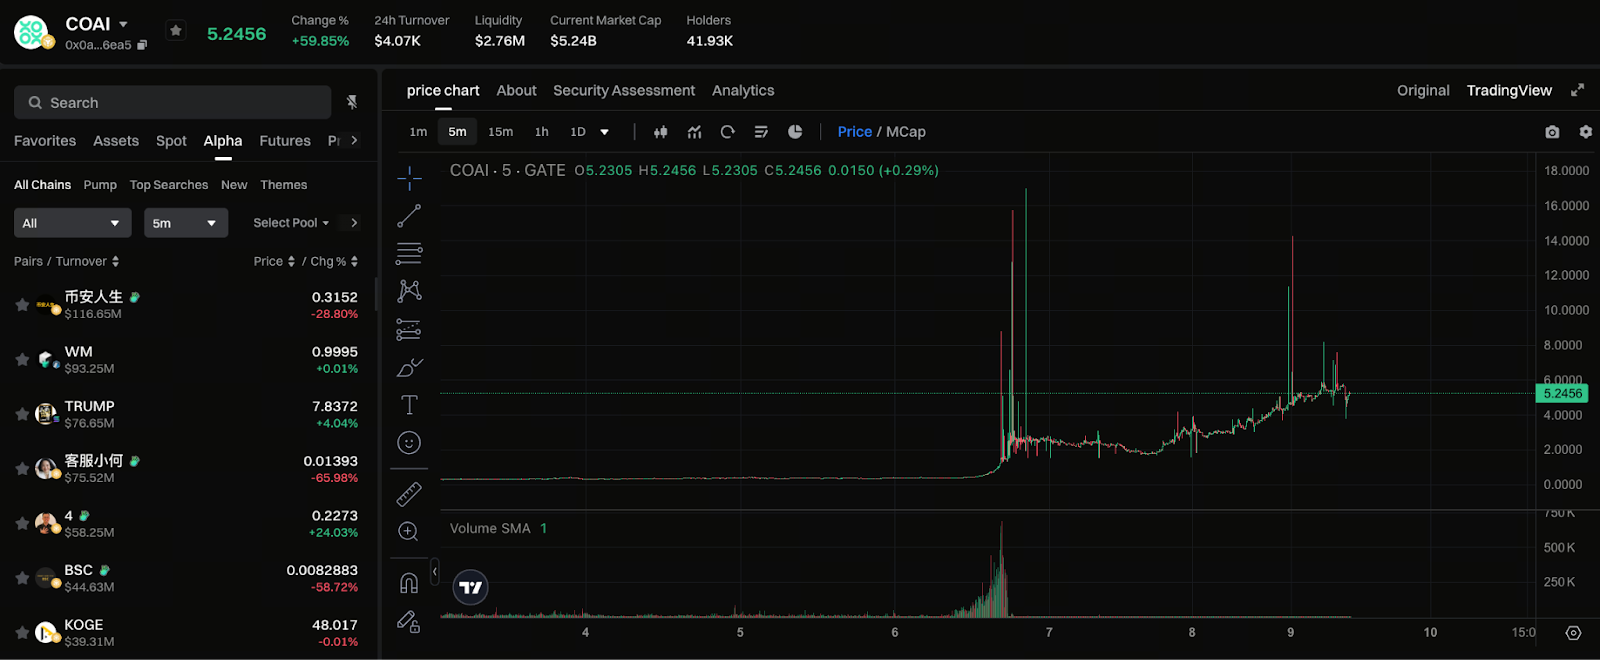Take a chart snapshot with camera icon
1600x660 pixels.
tap(1552, 132)
